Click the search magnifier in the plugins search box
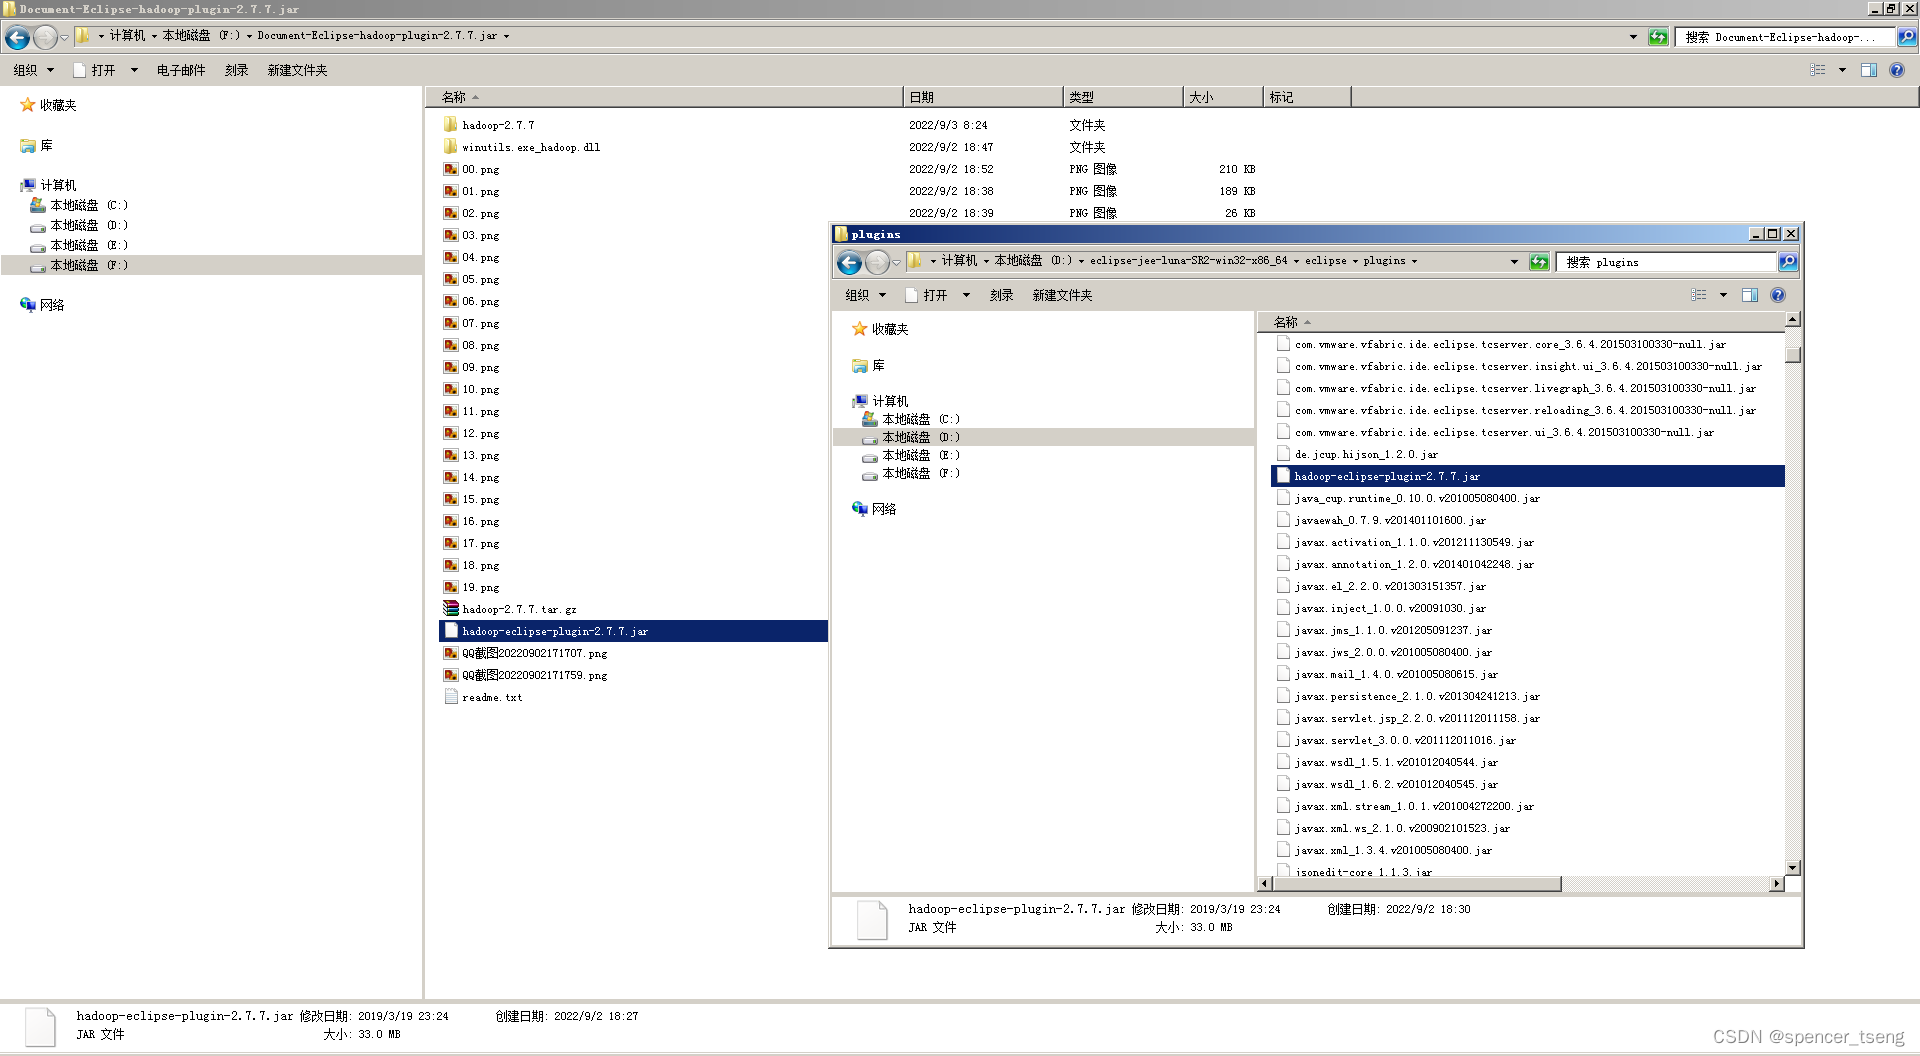Screen dimensions: 1920x1056 coord(1788,261)
